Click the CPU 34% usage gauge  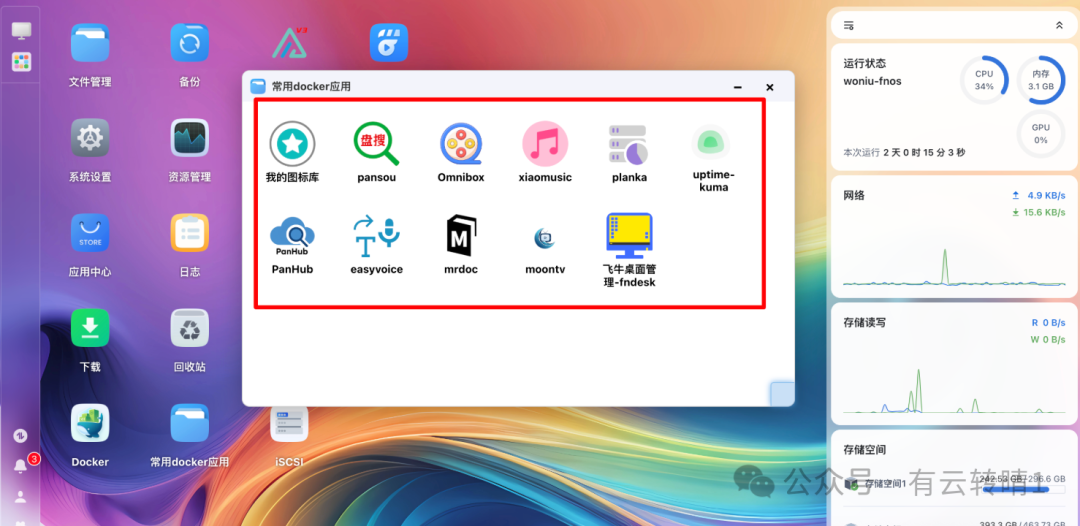point(984,80)
